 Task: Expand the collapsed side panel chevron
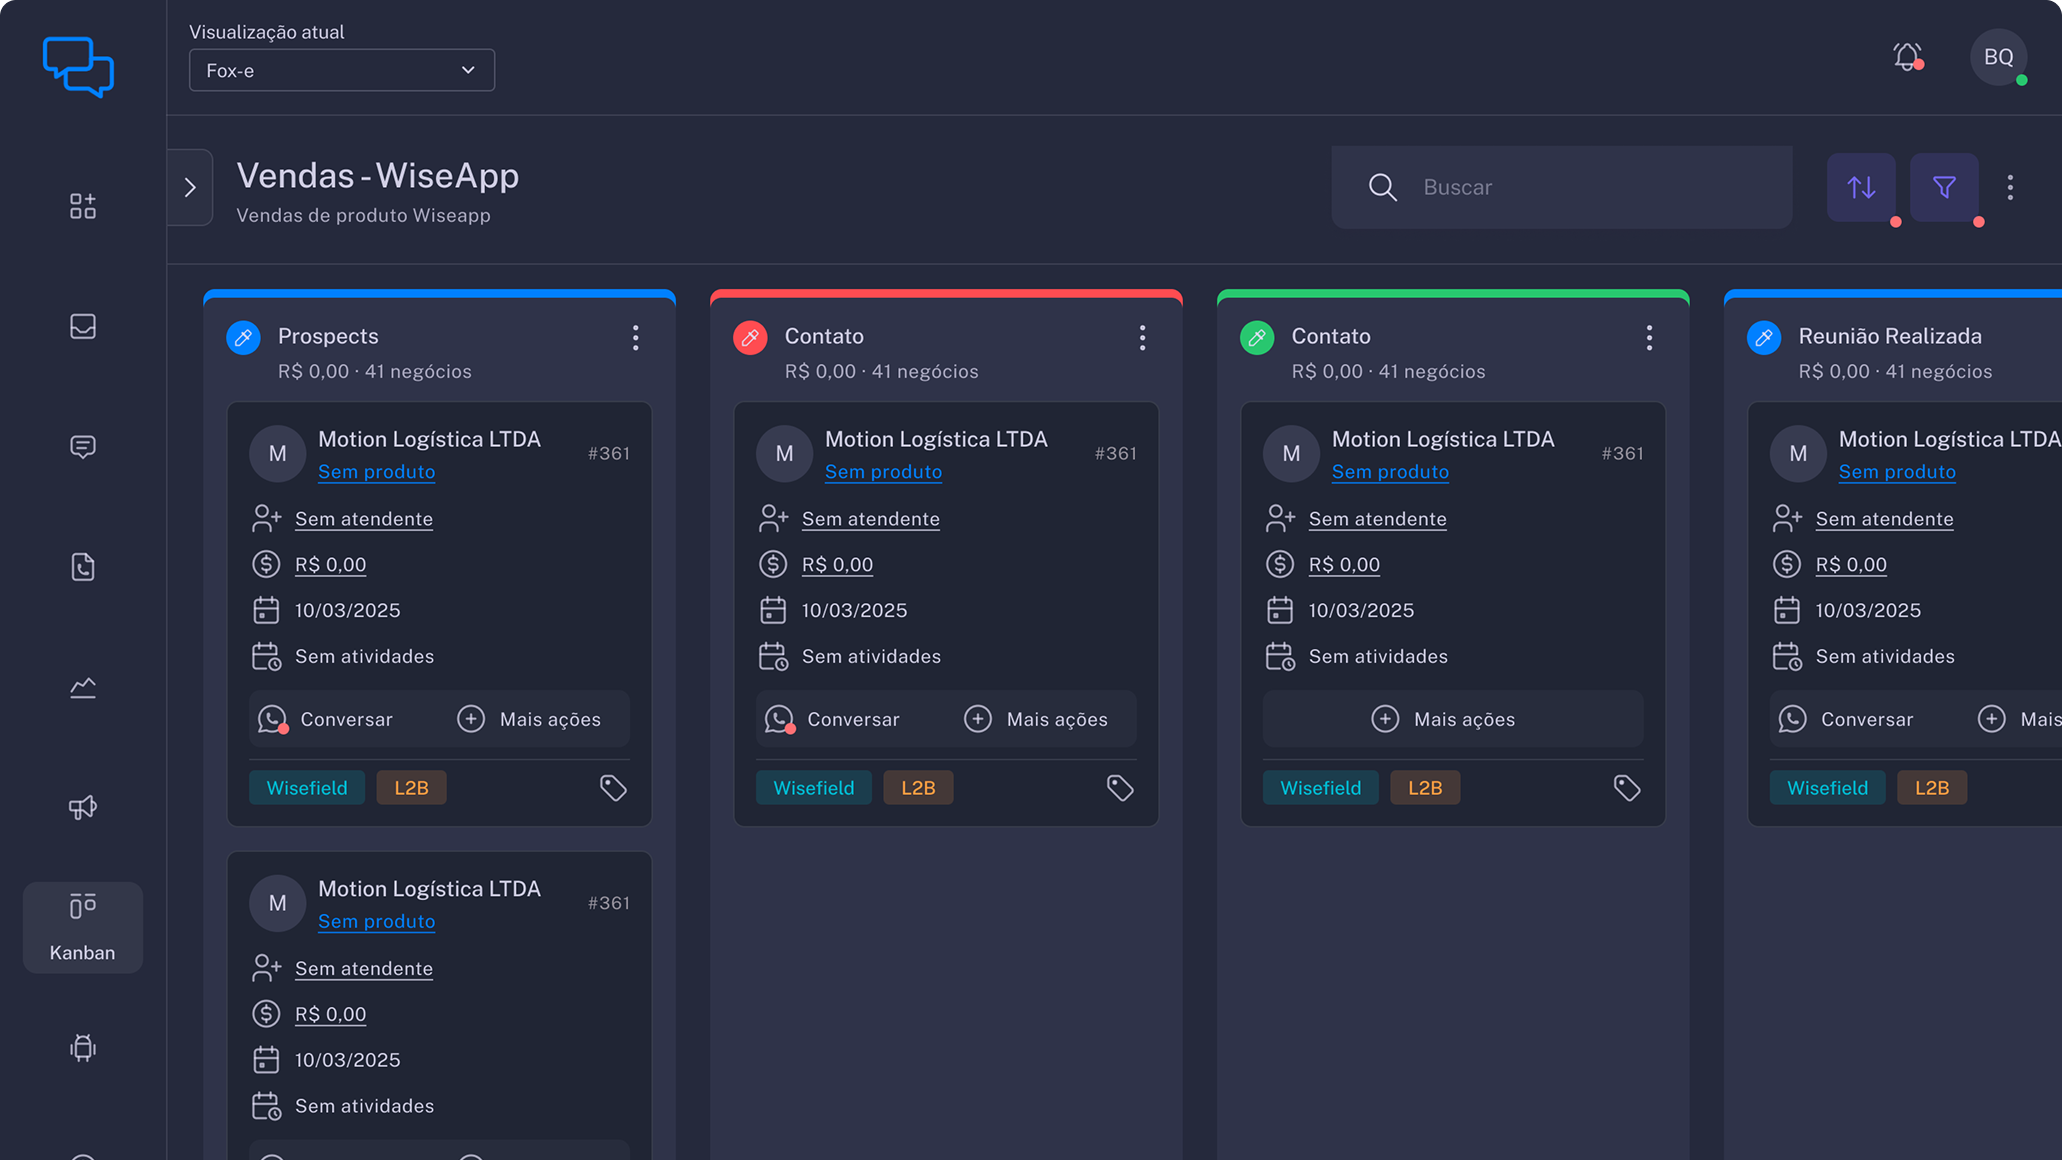coord(190,187)
